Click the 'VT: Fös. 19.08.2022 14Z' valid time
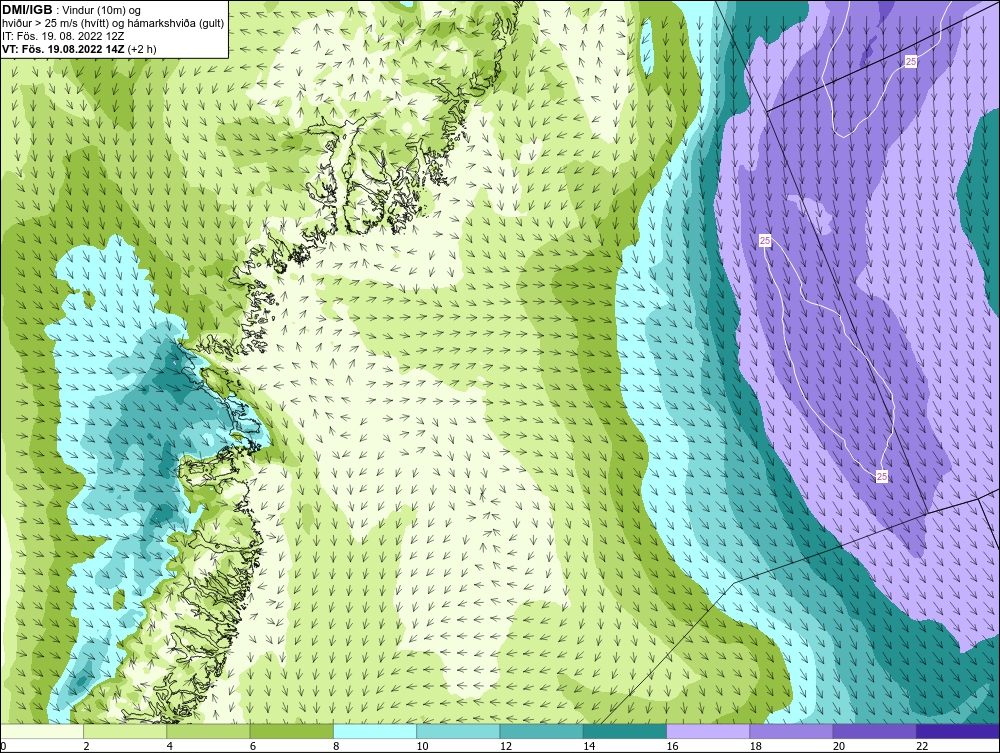This screenshot has height=753, width=1000. click(63, 48)
